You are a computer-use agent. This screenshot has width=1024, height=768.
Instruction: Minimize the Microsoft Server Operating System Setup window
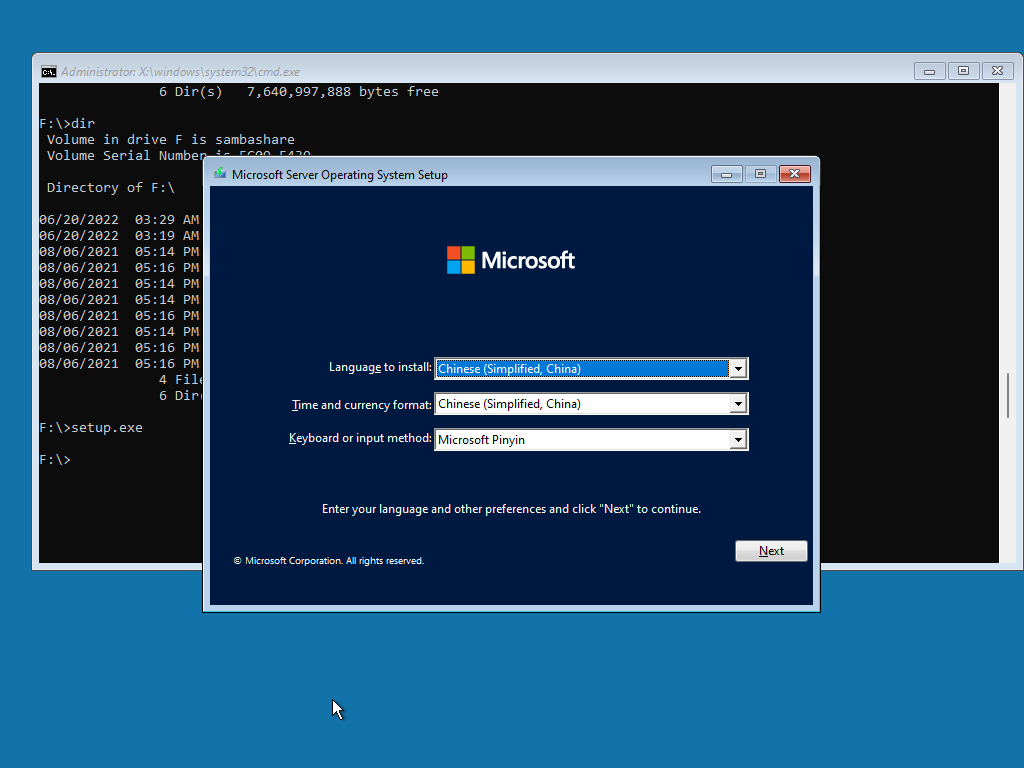[726, 174]
